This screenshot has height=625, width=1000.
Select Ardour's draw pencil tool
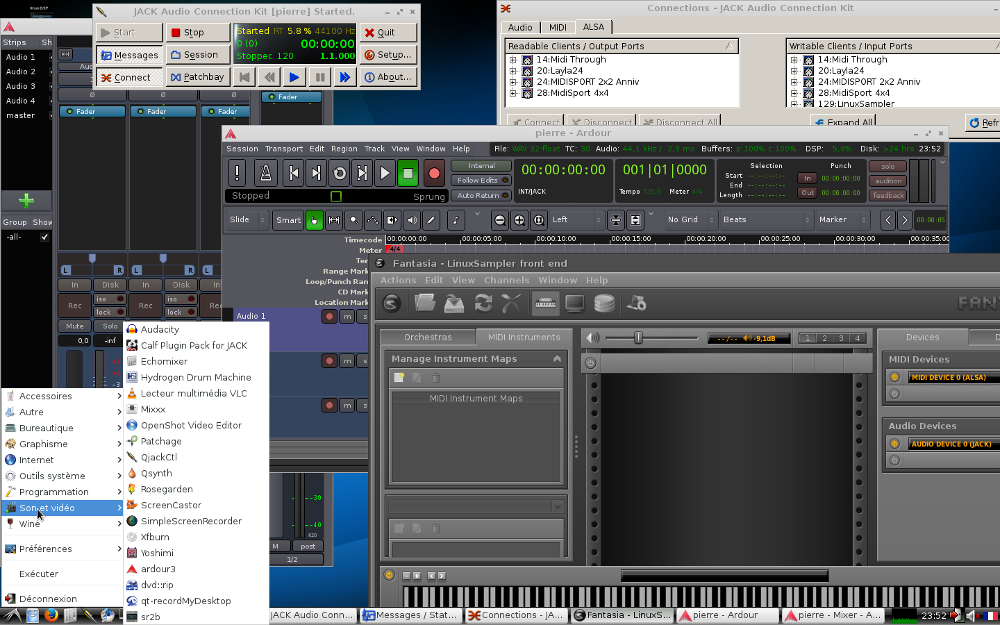point(431,220)
